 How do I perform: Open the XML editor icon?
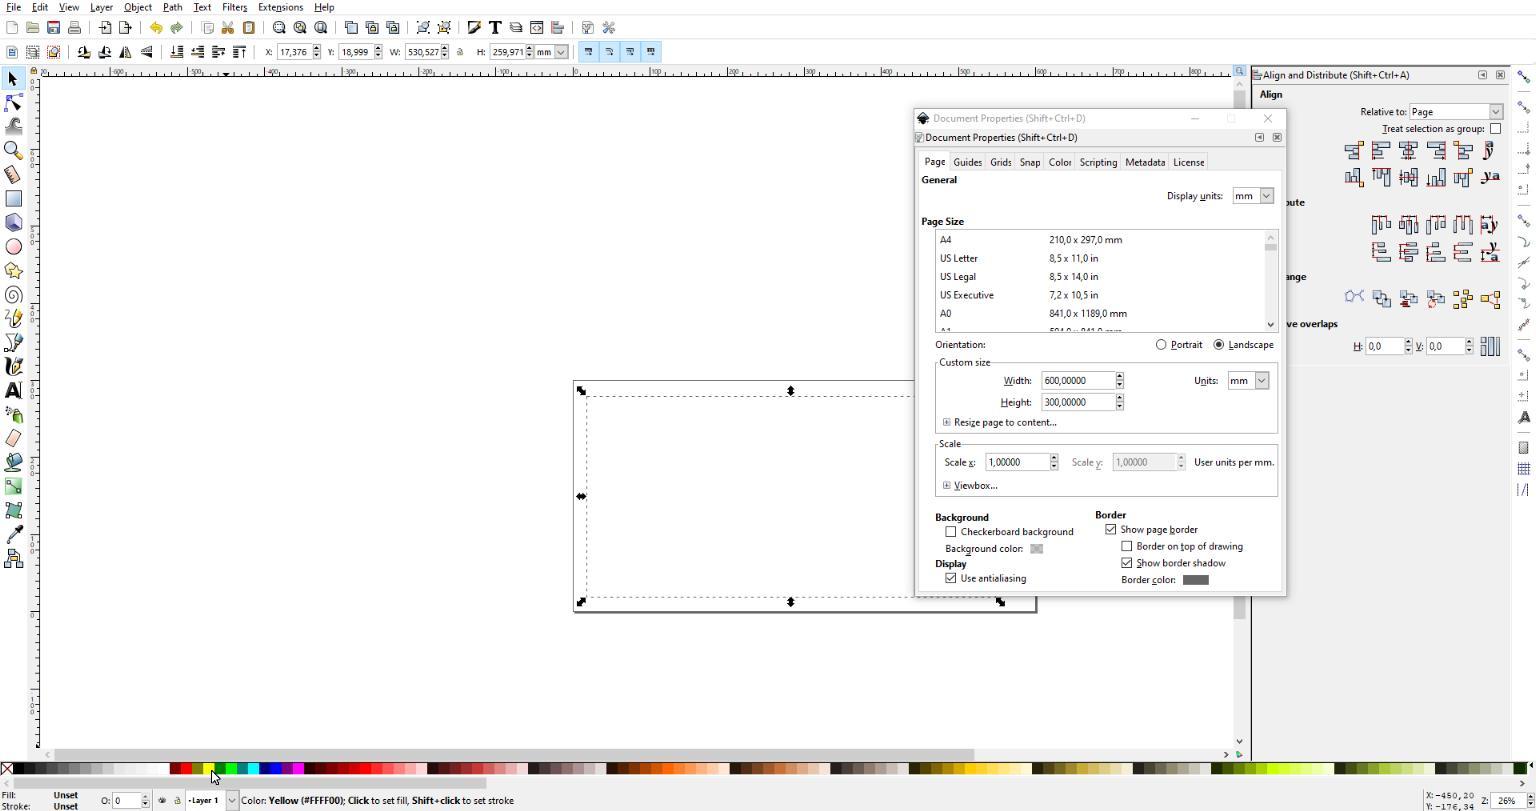tap(537, 28)
